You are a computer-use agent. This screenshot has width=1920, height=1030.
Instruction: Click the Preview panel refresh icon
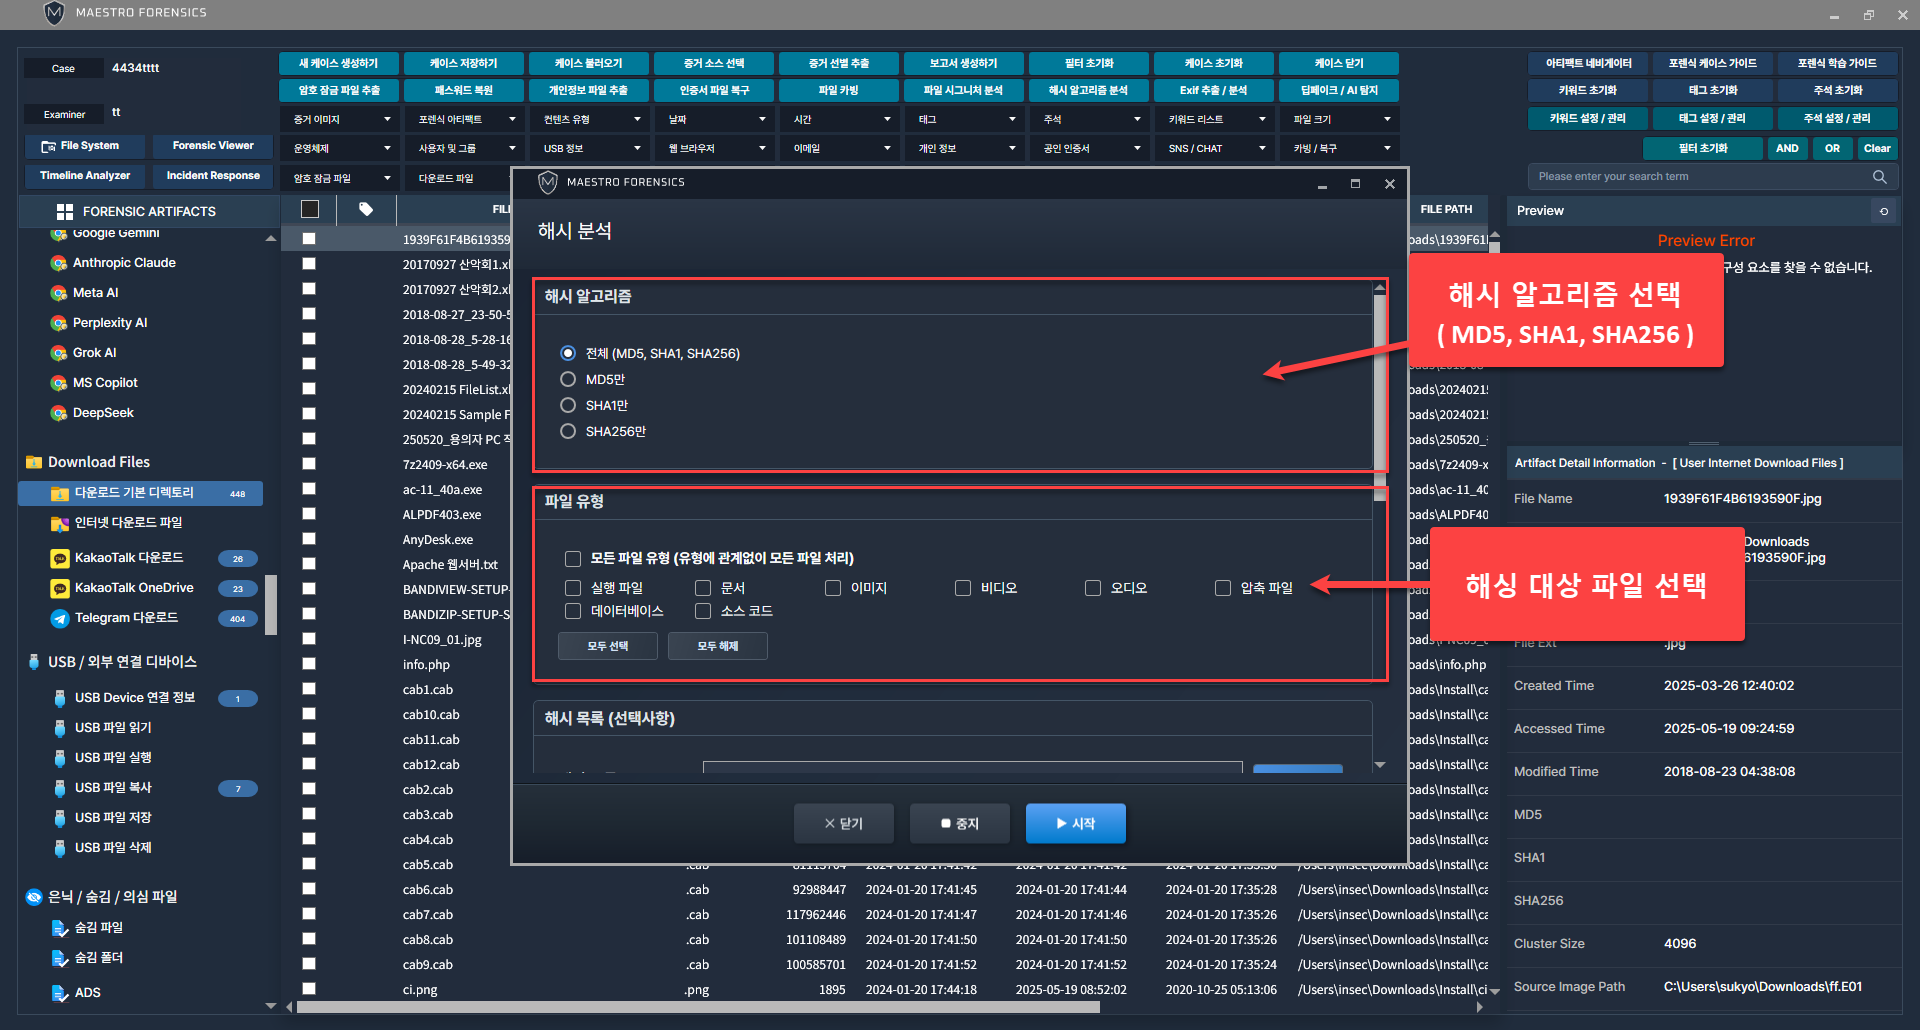click(1884, 211)
